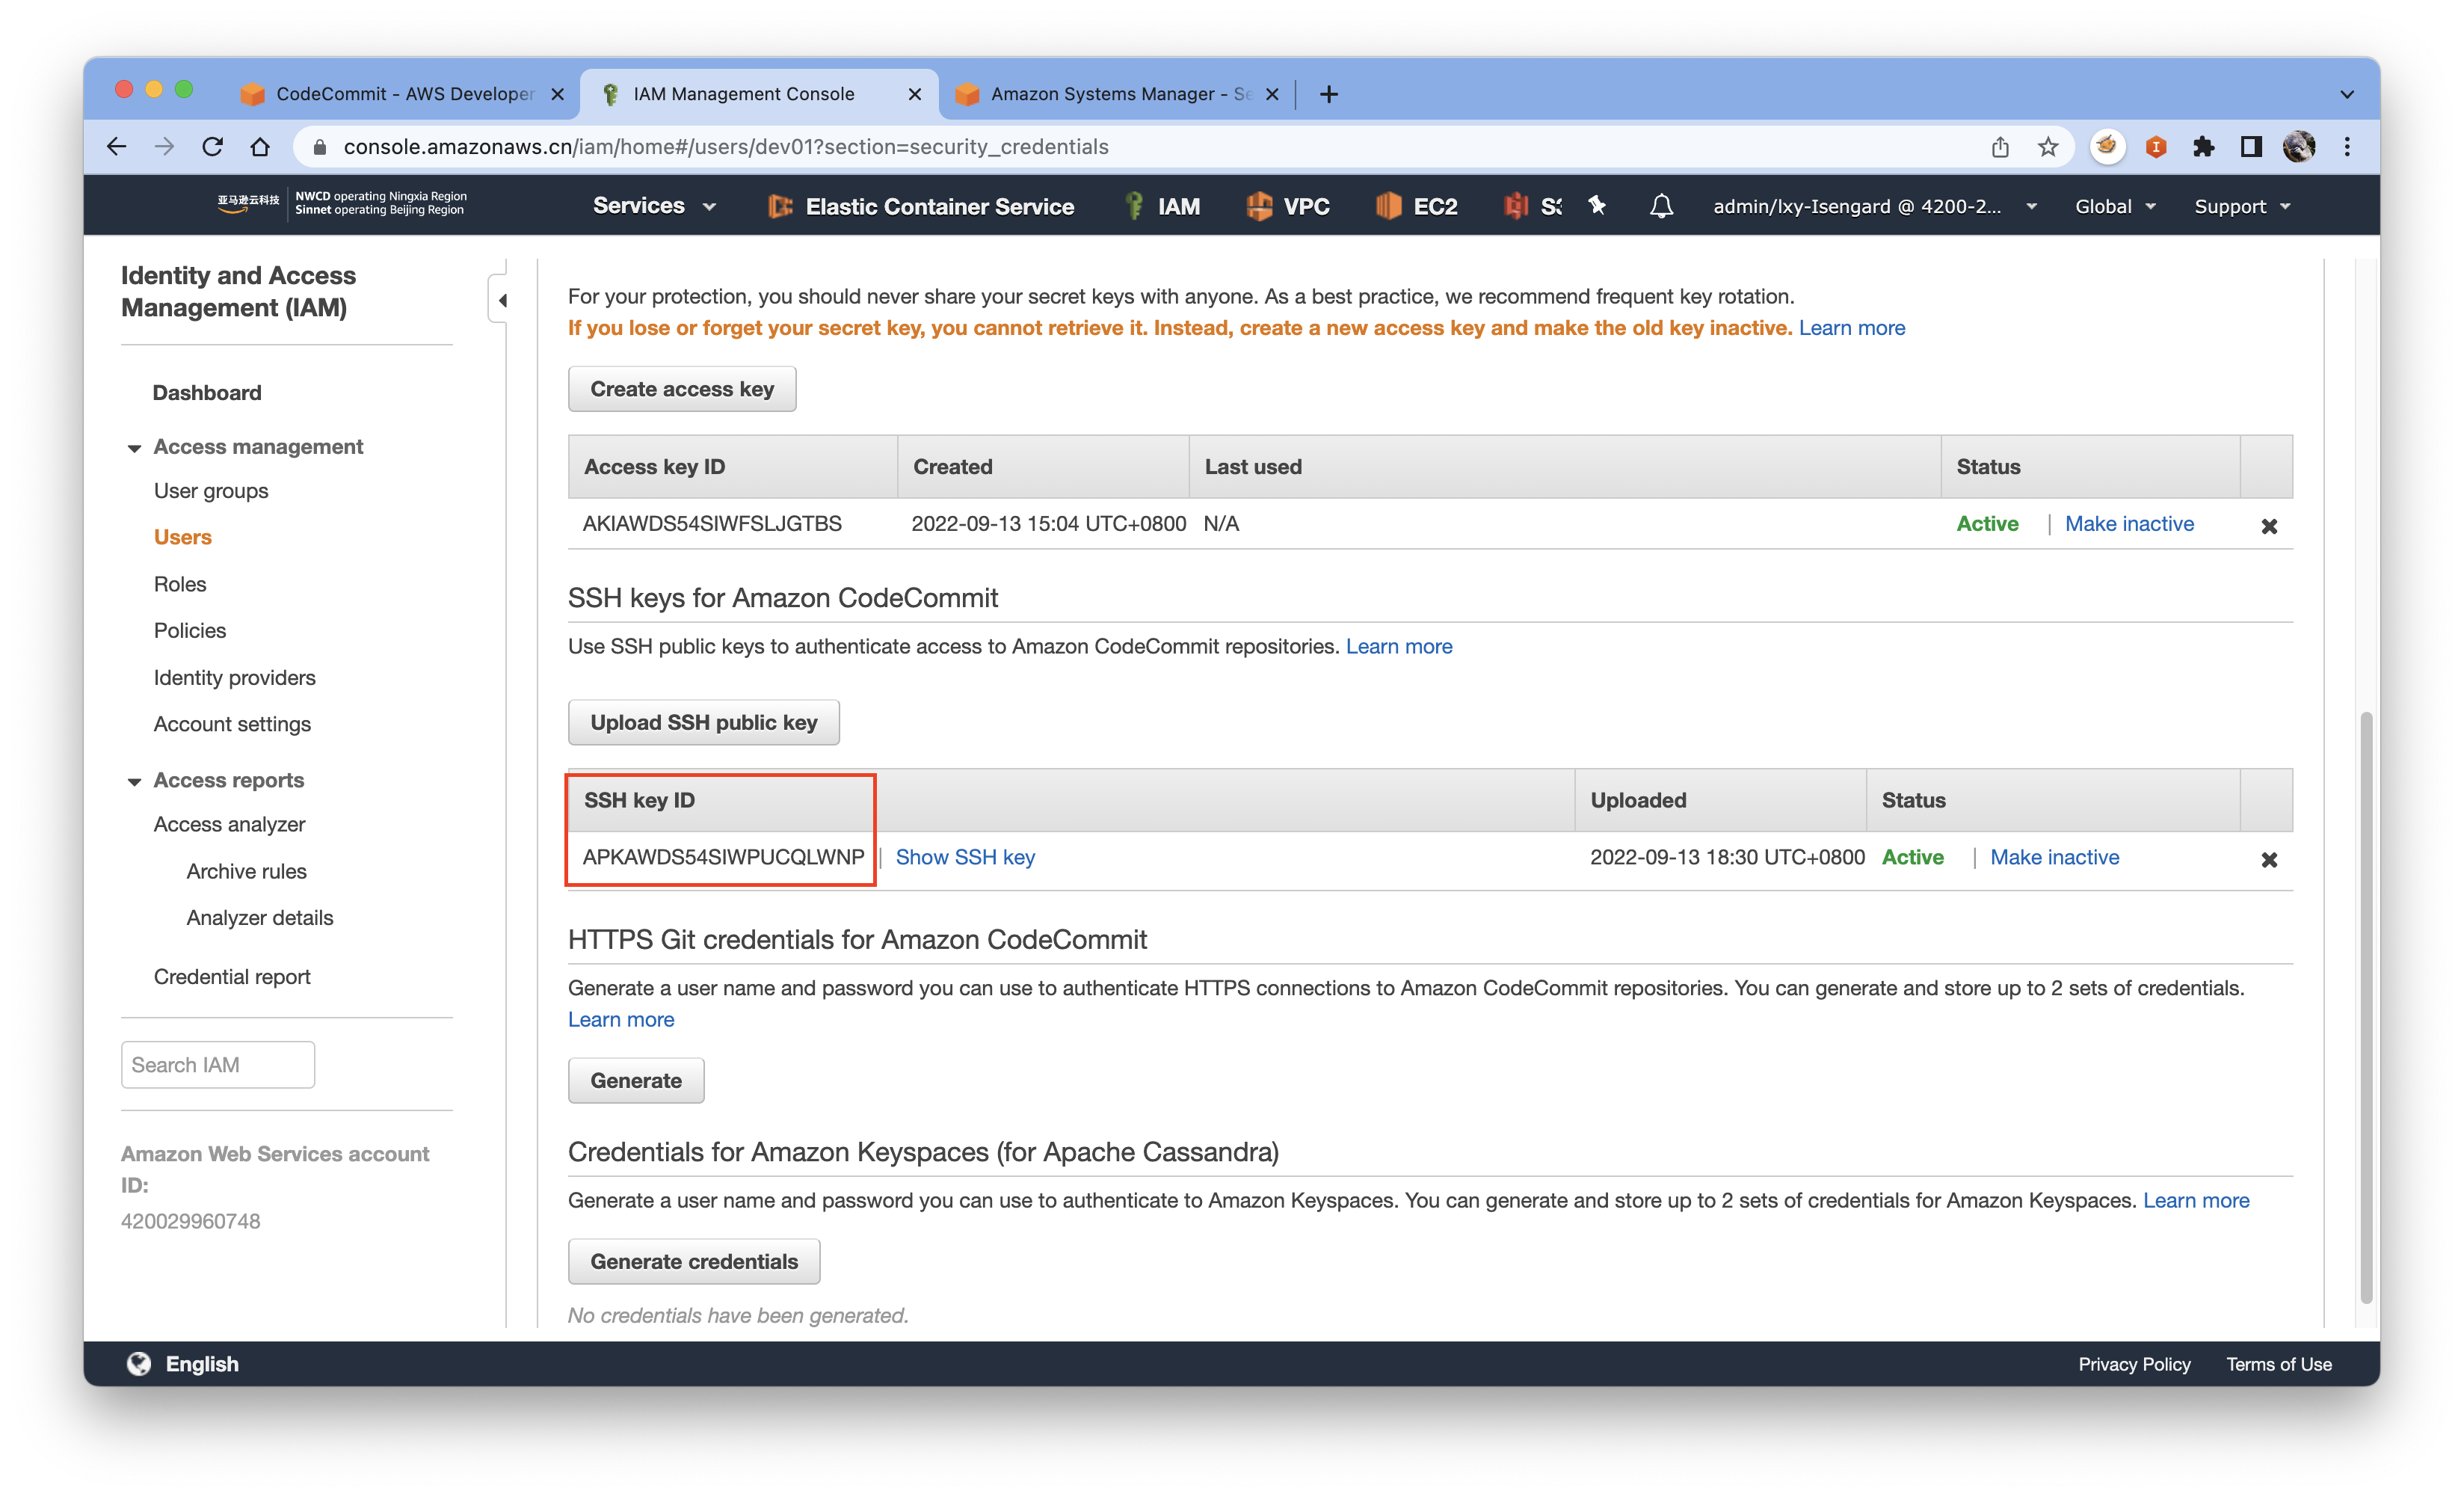This screenshot has width=2464, height=1497.
Task: Open User groups in sidebar
Action: click(x=211, y=491)
